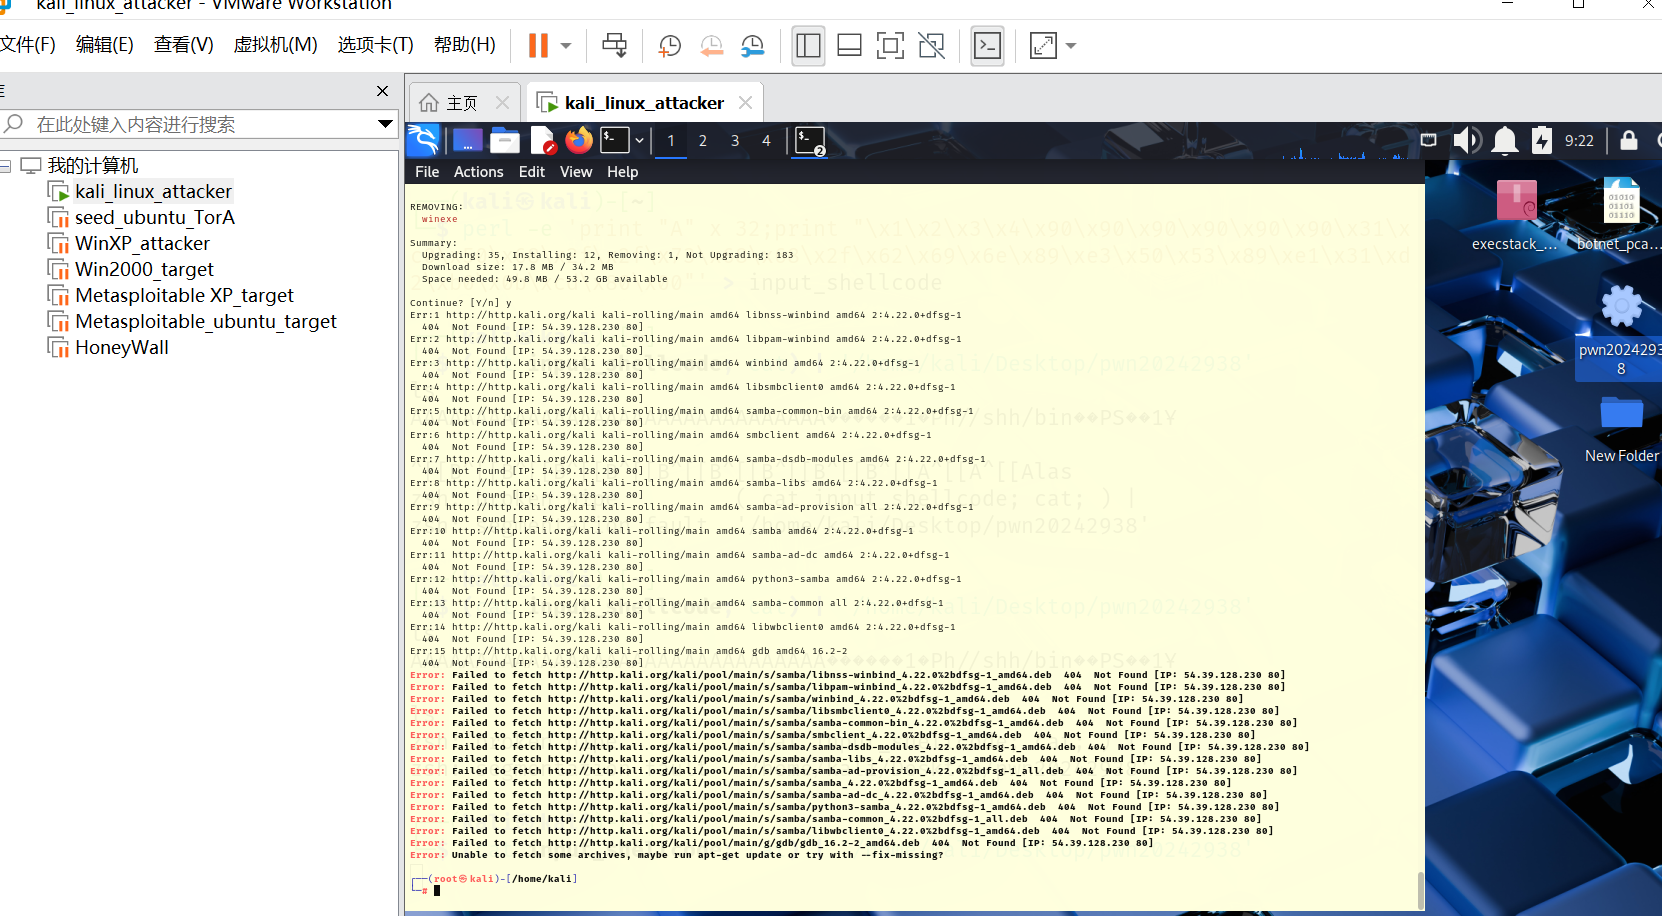Viewport: 1662px width, 916px height.
Task: Select seed_ubuntu_TorA in the library
Action: tap(154, 217)
